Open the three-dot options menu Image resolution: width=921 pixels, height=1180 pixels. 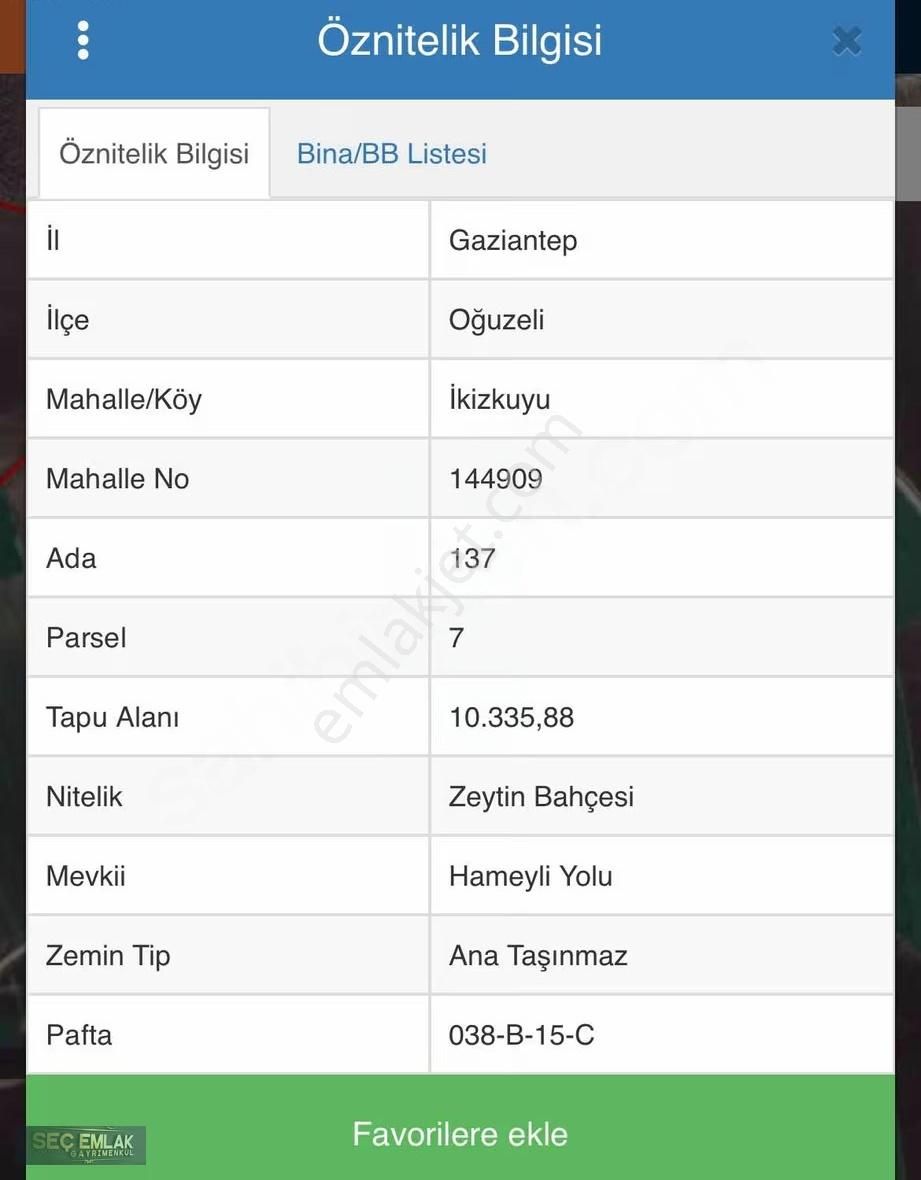(83, 40)
